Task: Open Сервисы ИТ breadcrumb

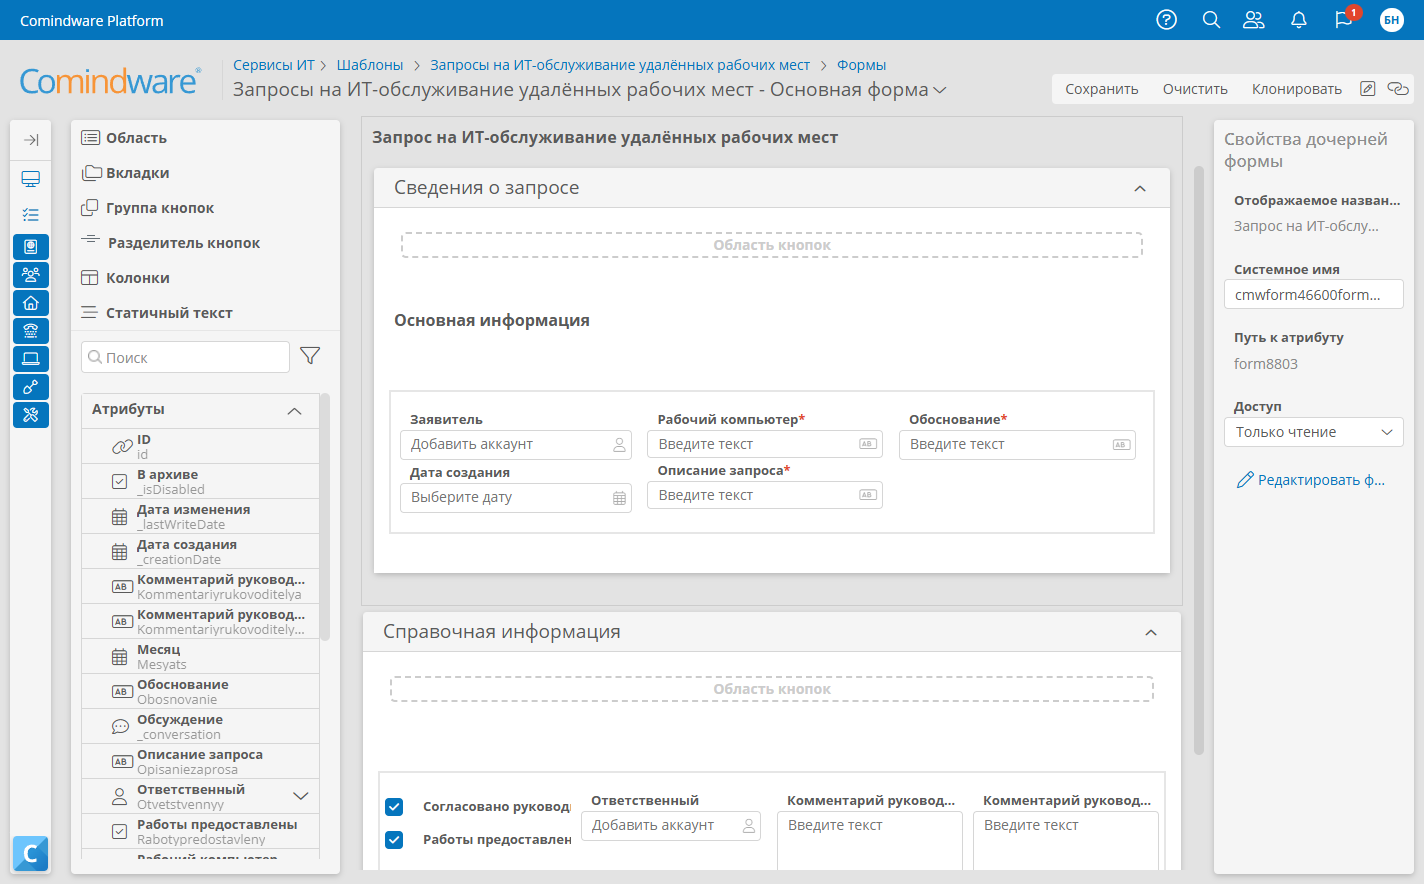Action: click(274, 65)
